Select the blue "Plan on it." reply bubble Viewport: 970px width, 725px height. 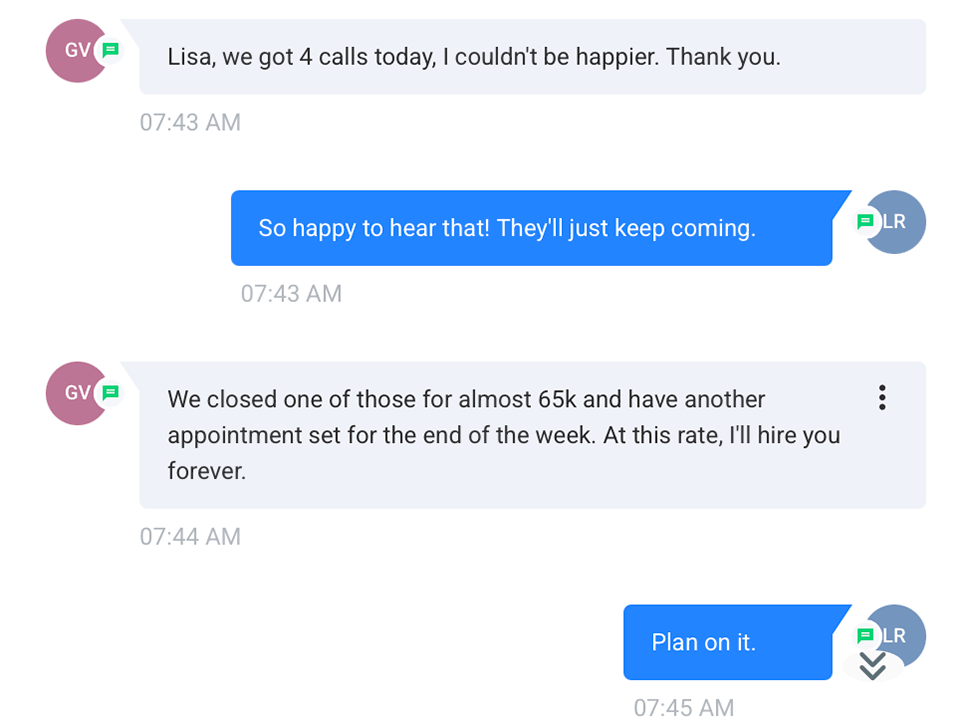[703, 642]
